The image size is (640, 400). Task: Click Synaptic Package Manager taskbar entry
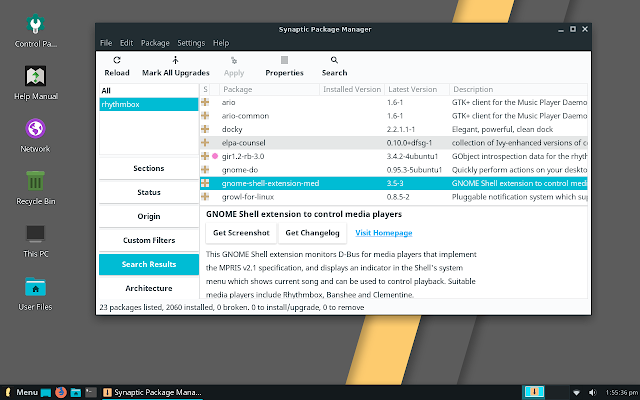[x=151, y=393]
